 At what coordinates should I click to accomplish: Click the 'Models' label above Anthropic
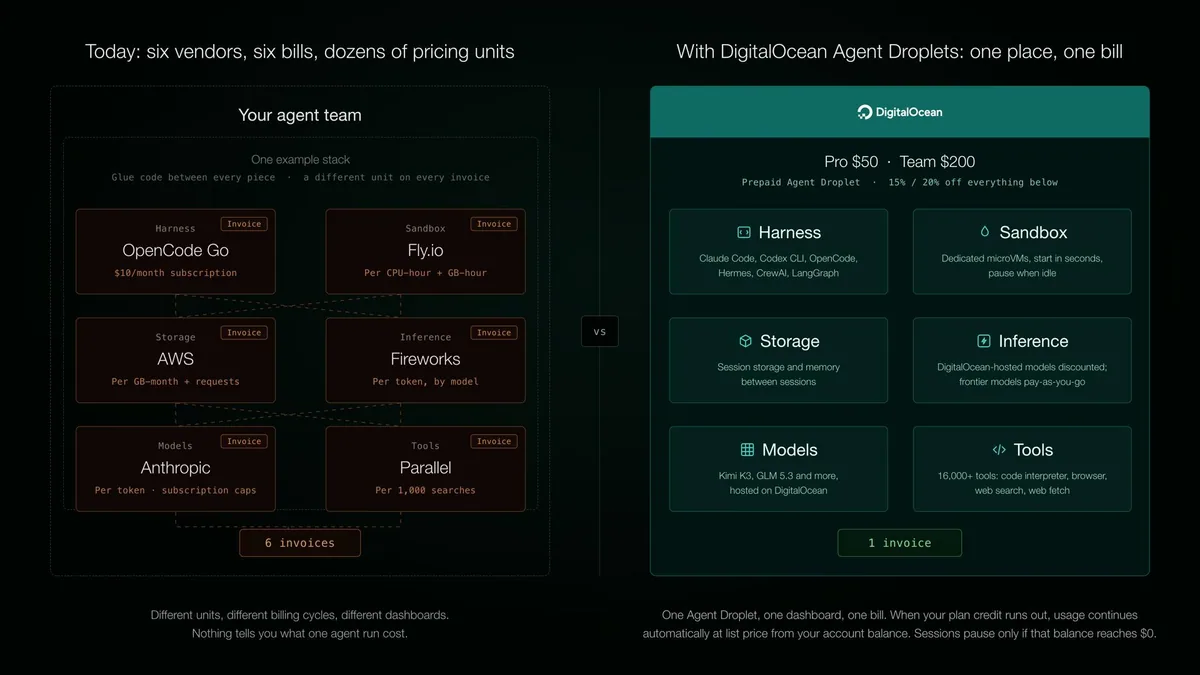[175, 446]
